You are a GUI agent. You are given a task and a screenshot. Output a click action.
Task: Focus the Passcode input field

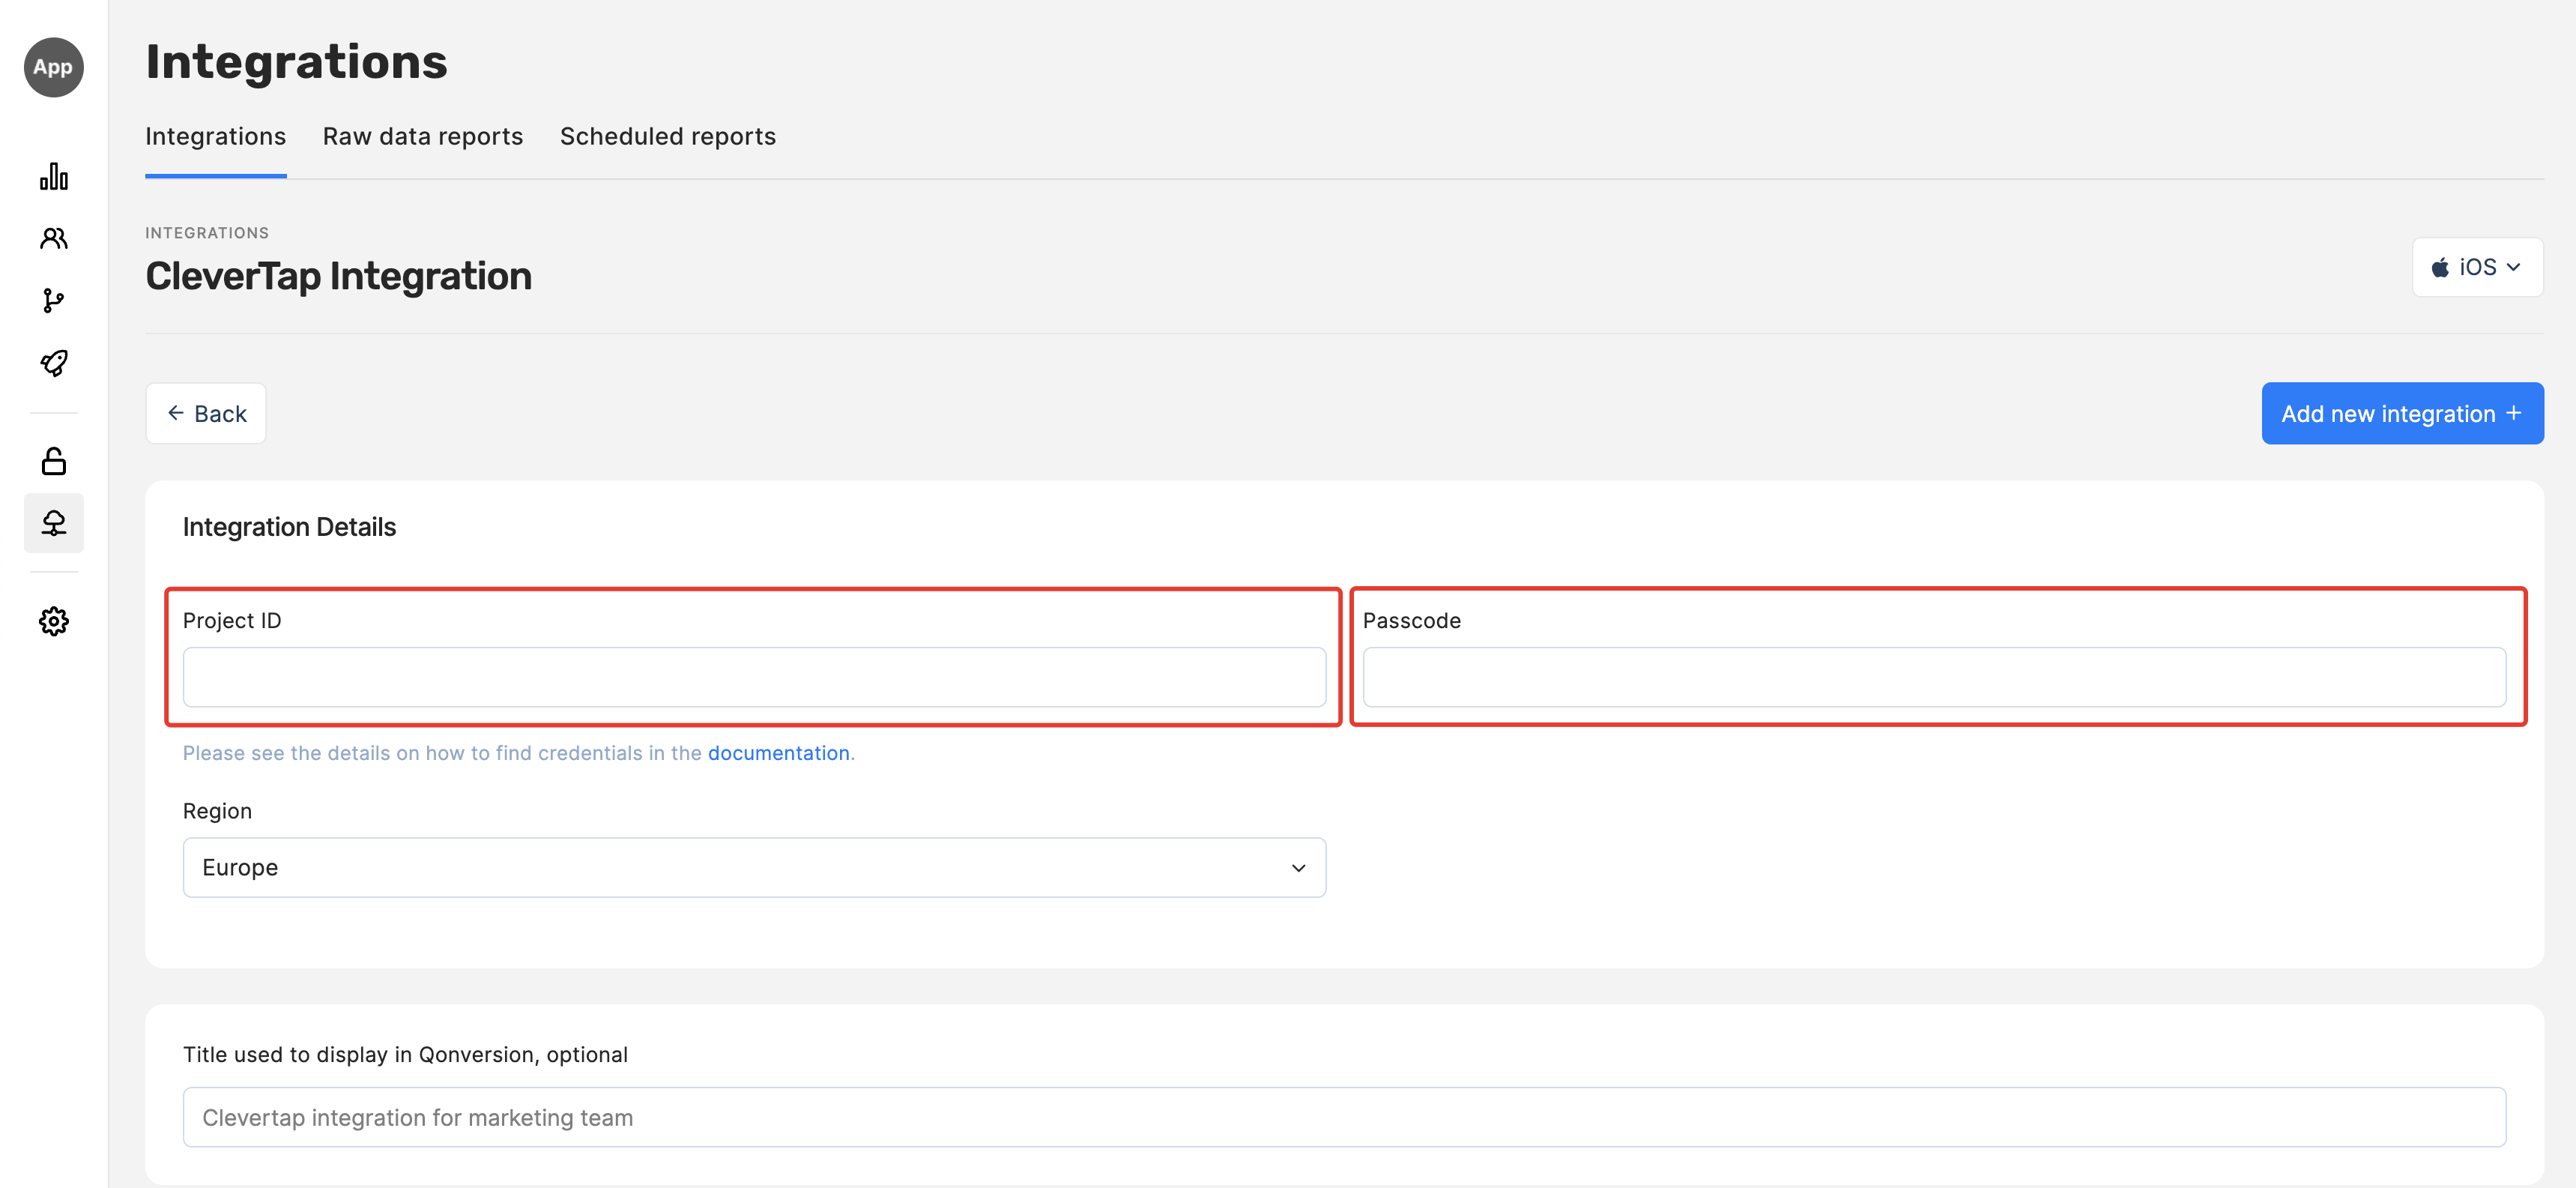click(1933, 677)
